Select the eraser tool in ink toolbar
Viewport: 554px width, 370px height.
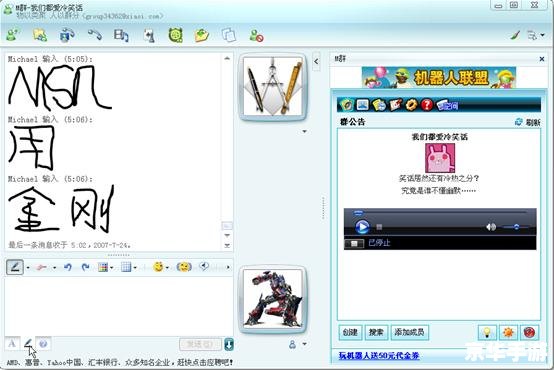coord(41,267)
